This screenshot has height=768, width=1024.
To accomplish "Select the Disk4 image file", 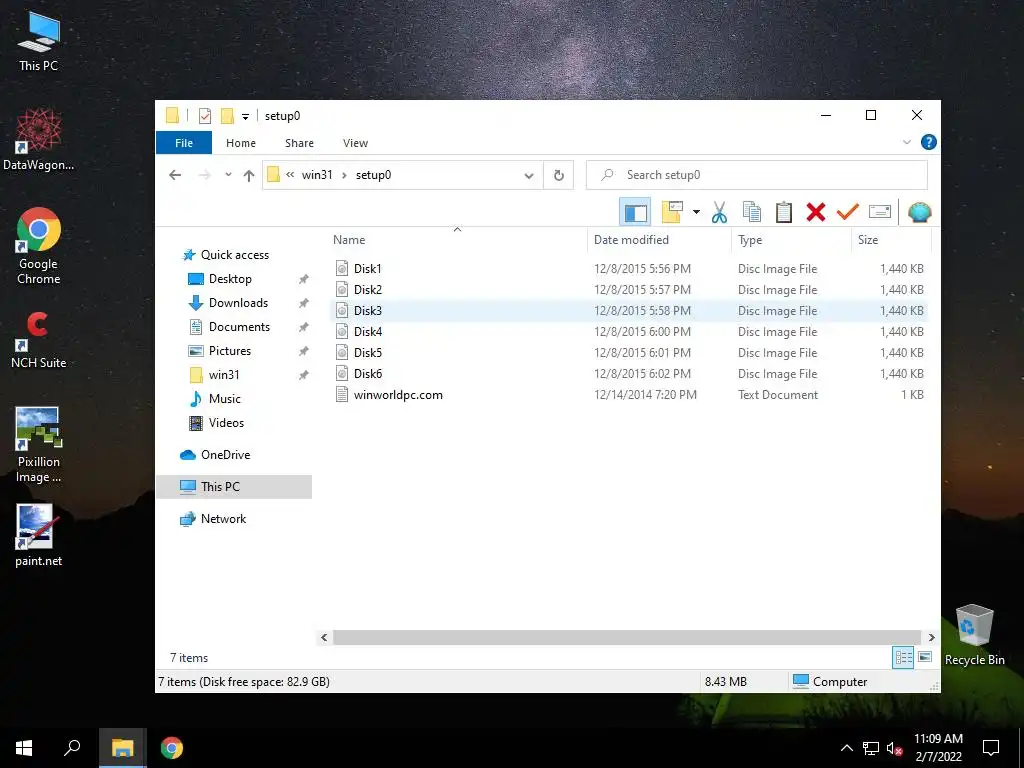I will (x=368, y=331).
